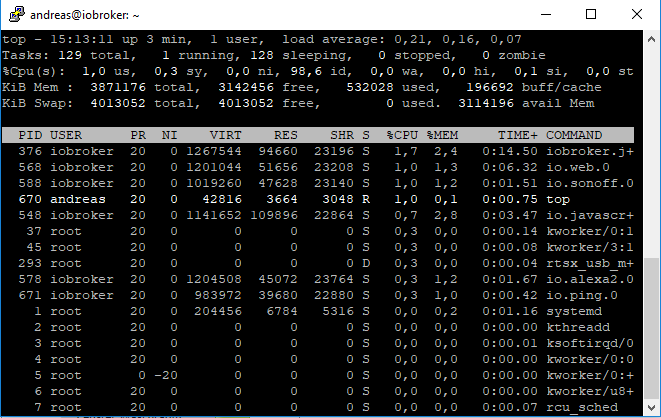Click the '128 sleeping' tasks count
Screen dimensions: 661x418
tap(298, 56)
